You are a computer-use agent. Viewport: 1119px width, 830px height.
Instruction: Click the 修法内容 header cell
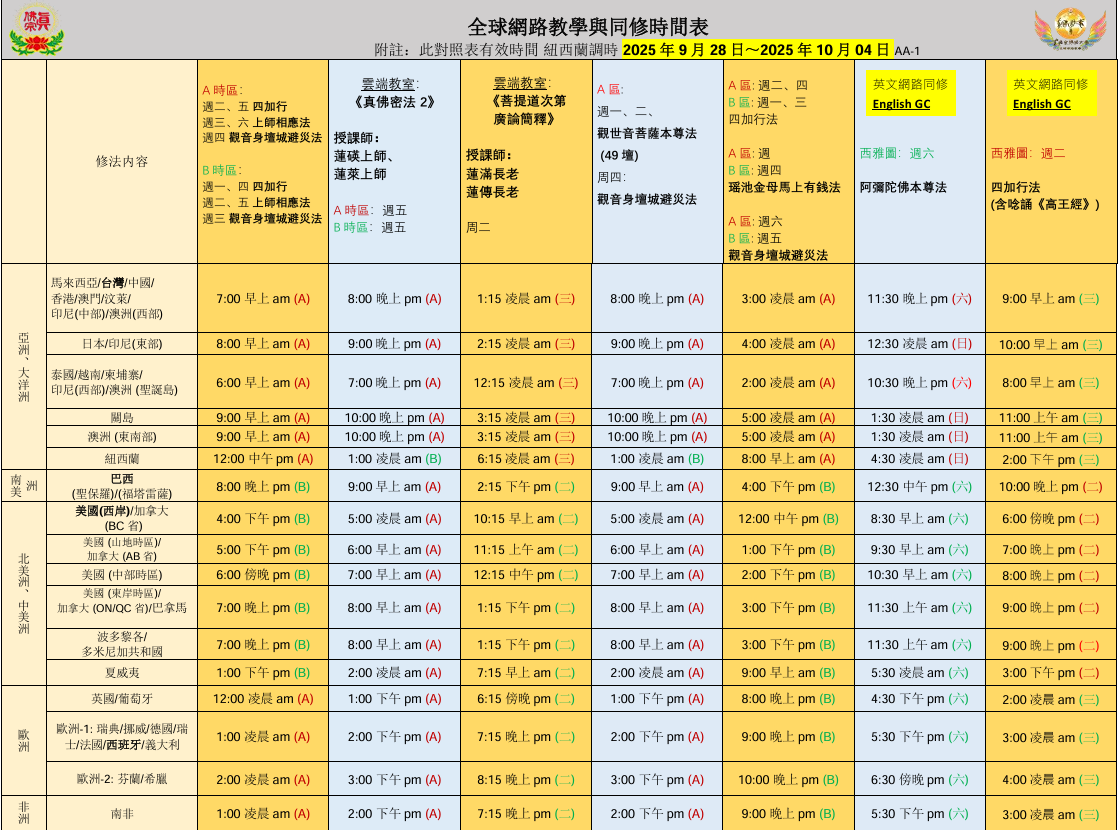click(122, 161)
